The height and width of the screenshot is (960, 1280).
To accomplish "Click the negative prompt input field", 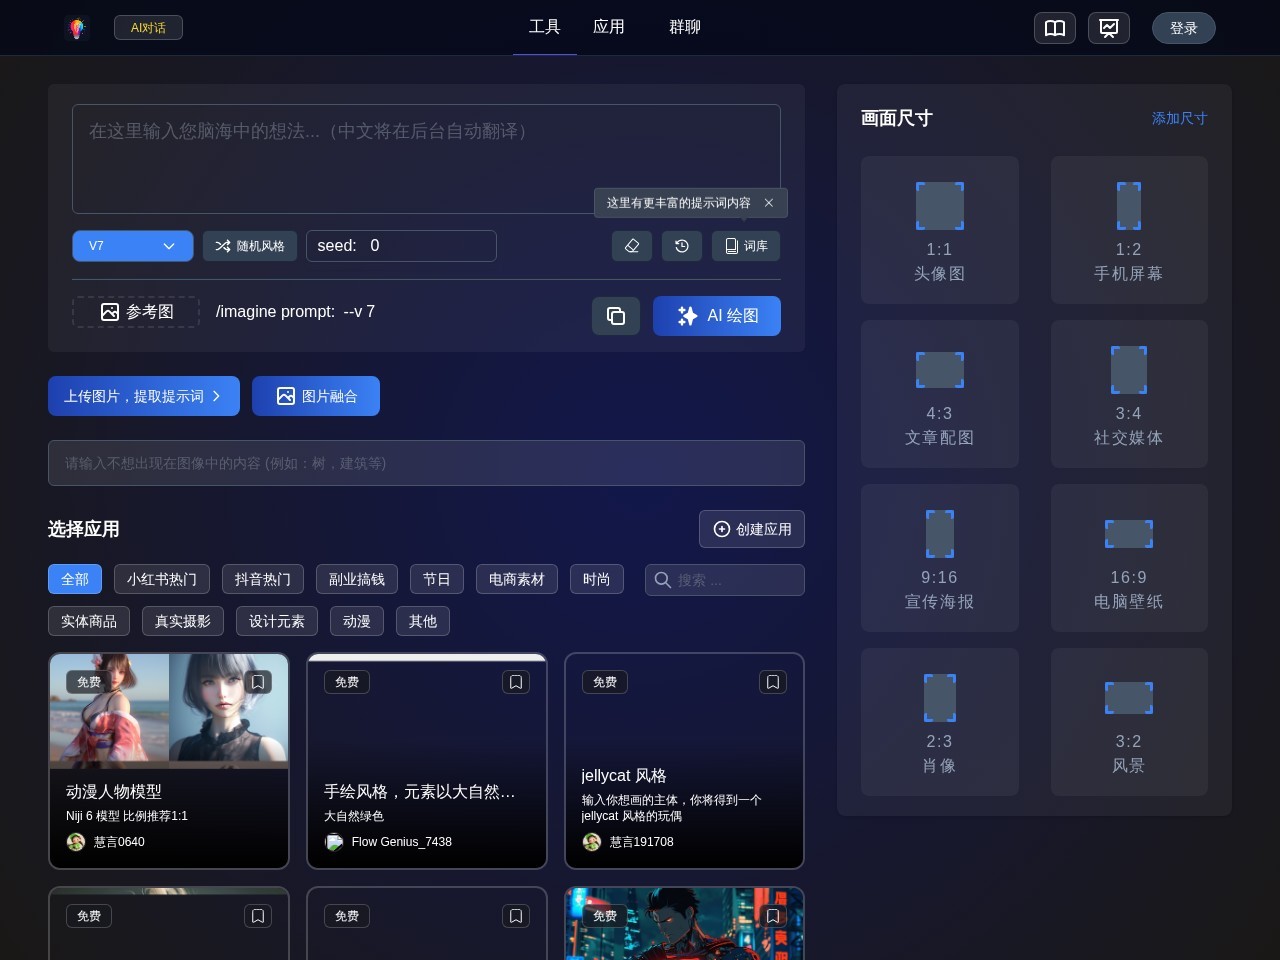I will point(426,463).
